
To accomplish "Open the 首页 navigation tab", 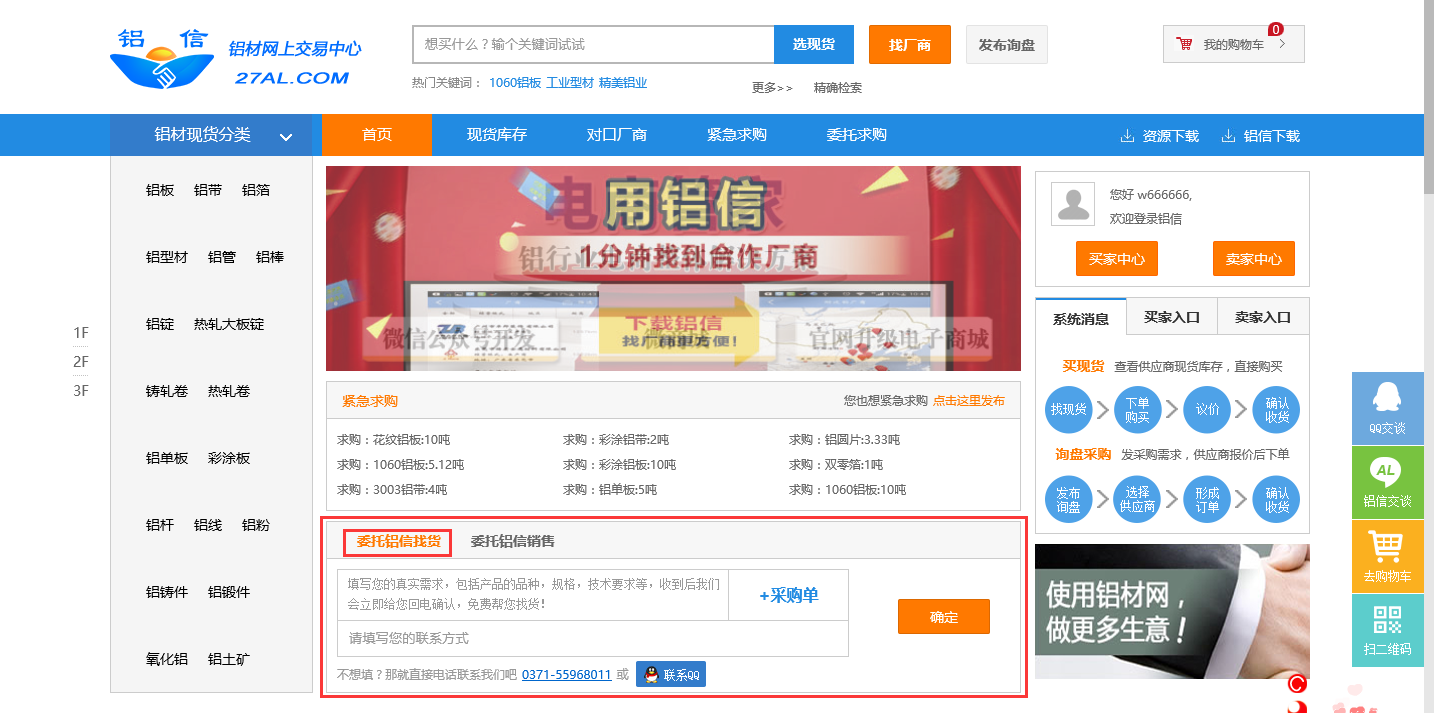I will (377, 135).
